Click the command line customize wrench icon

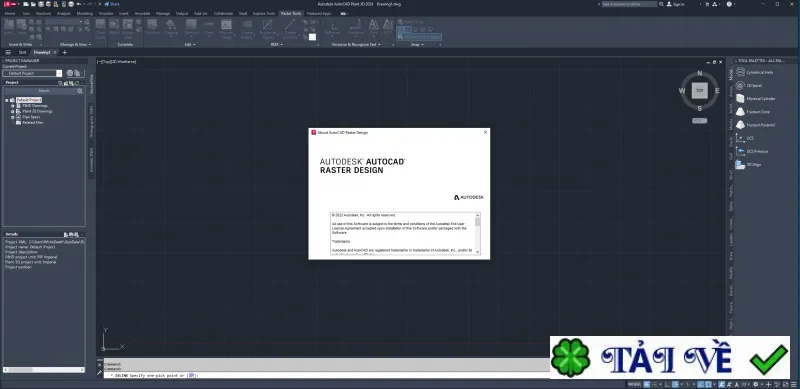point(100,373)
